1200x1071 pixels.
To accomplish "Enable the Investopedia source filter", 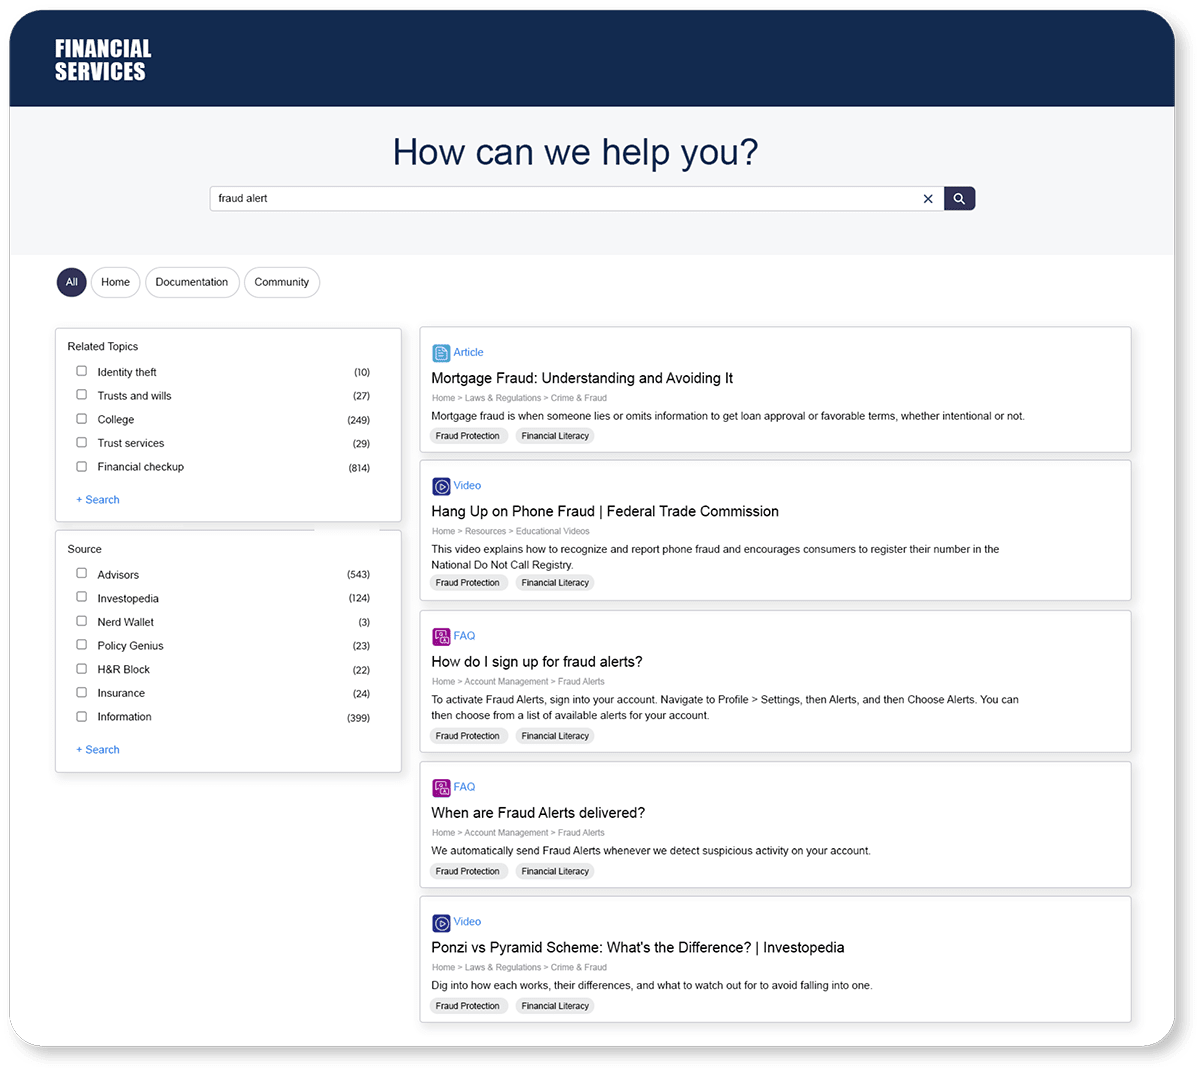I will point(82,597).
